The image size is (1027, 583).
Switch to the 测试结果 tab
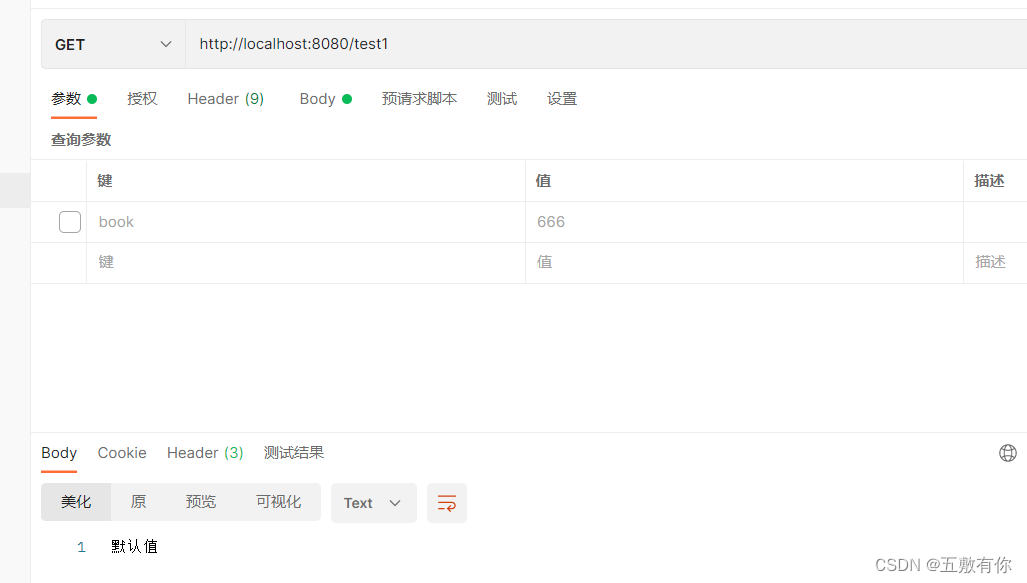point(293,452)
